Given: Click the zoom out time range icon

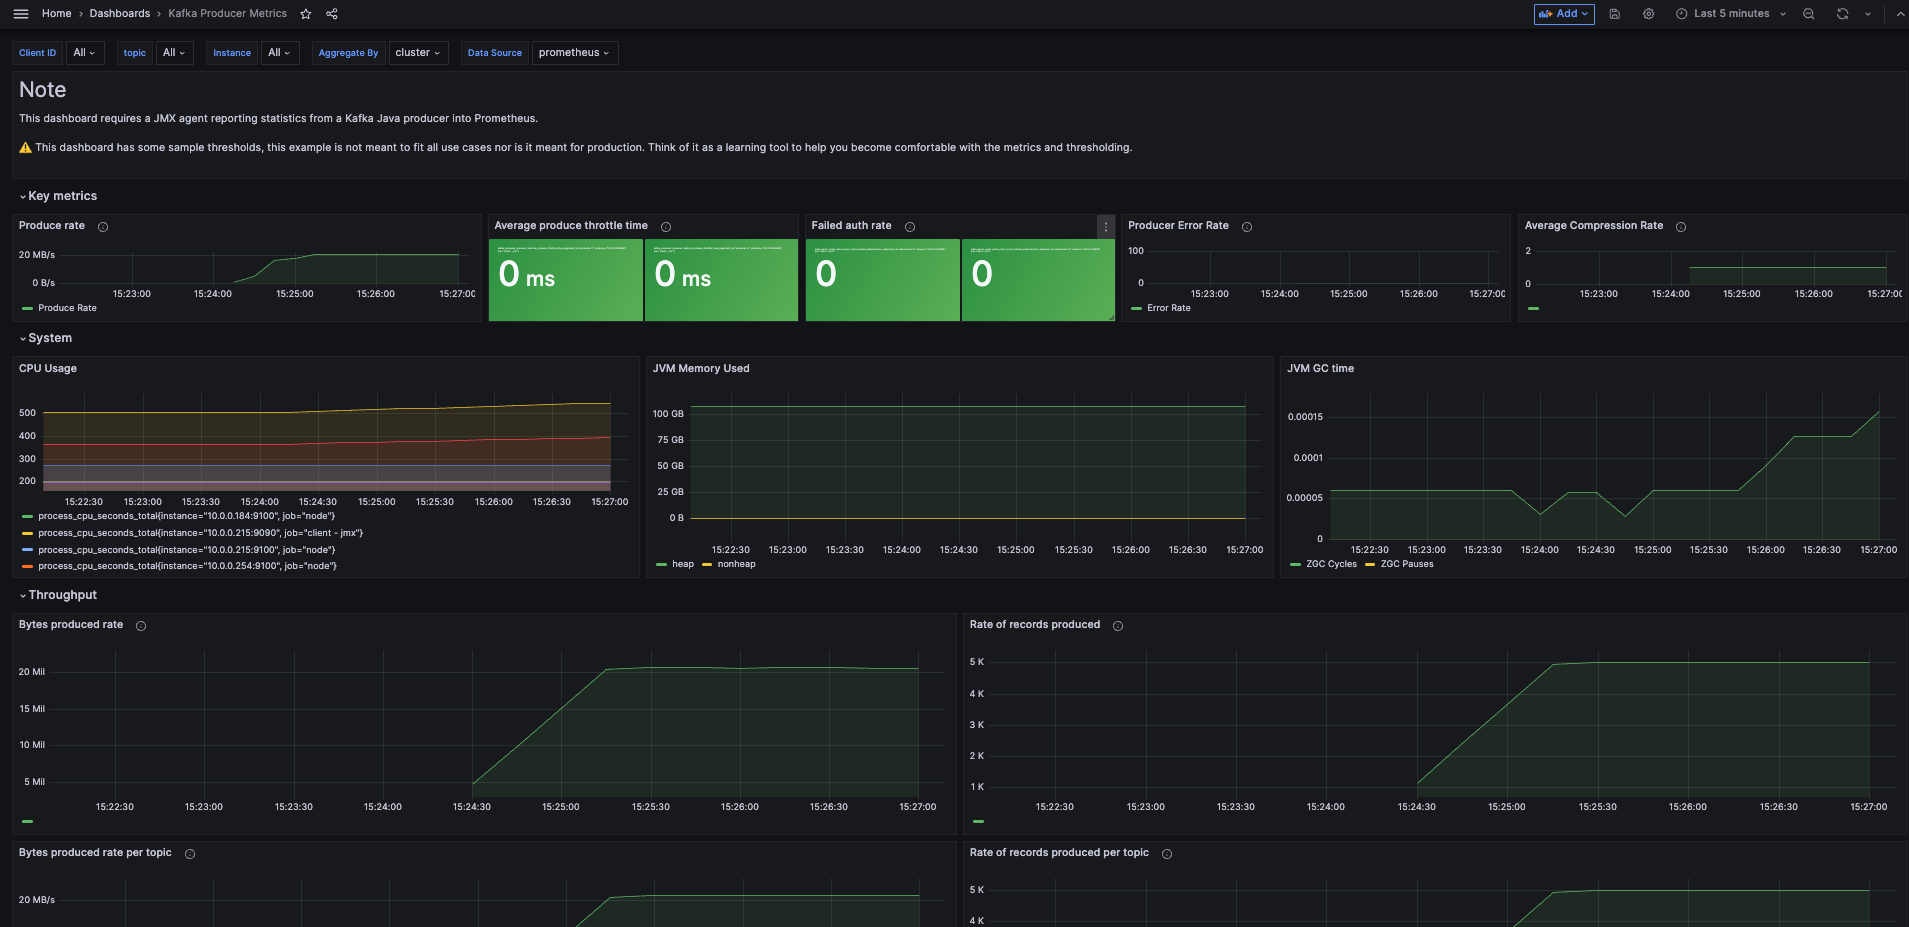Looking at the screenshot, I should pyautogui.click(x=1808, y=14).
